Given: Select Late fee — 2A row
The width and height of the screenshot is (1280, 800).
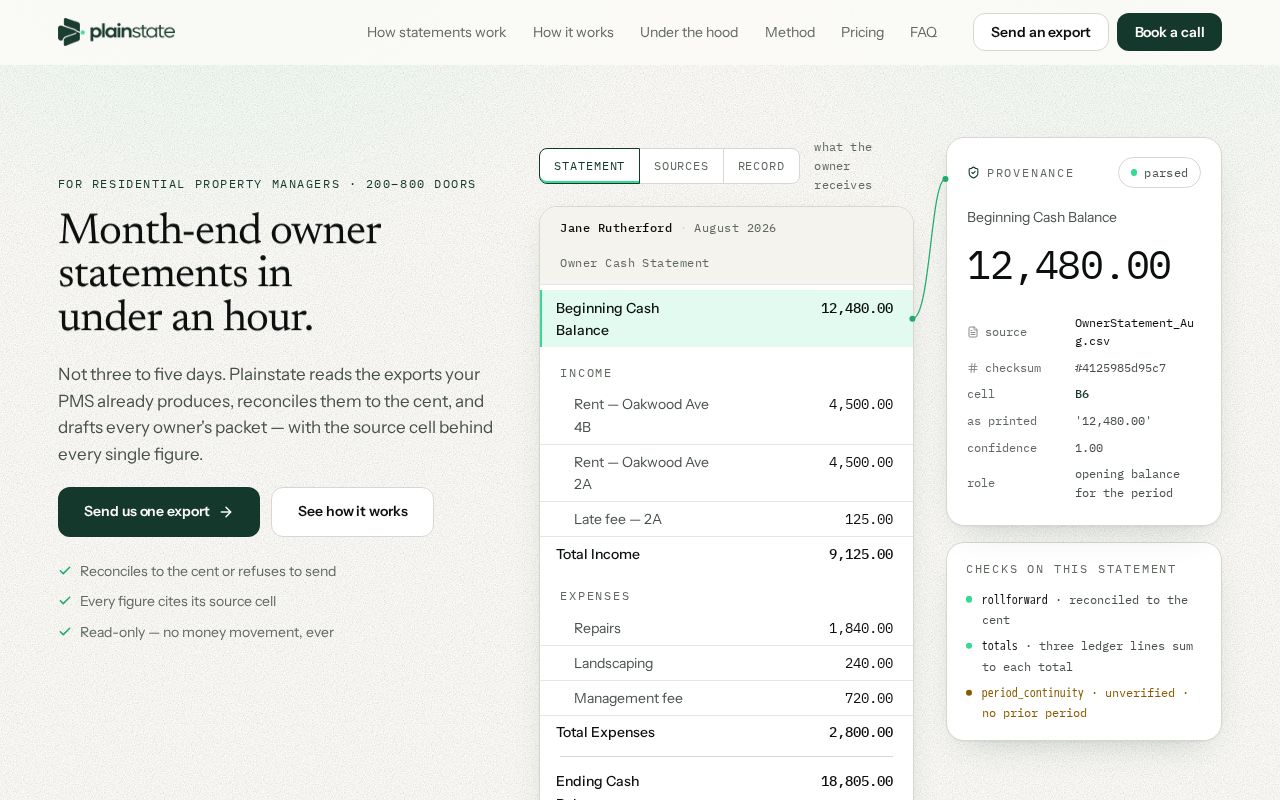Looking at the screenshot, I should click(726, 519).
